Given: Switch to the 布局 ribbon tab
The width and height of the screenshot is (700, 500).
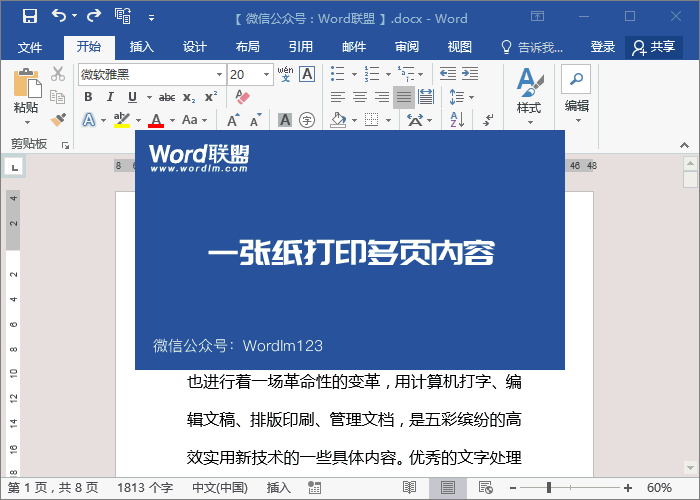Looking at the screenshot, I should pos(248,46).
